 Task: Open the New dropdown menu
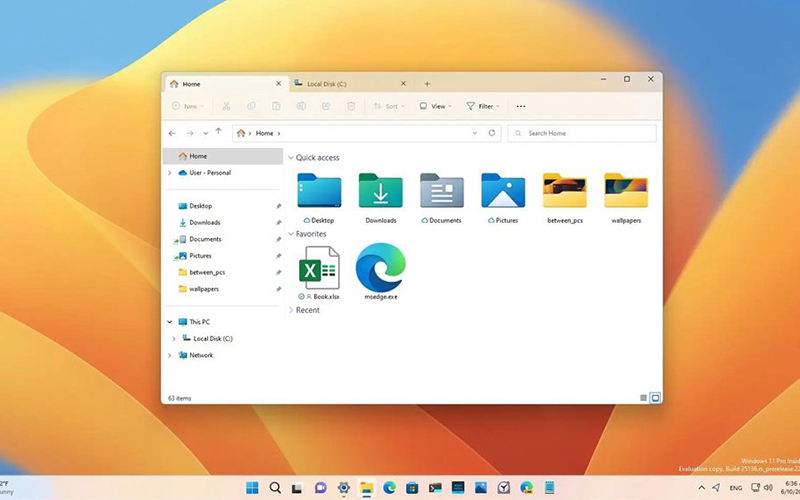tap(188, 106)
